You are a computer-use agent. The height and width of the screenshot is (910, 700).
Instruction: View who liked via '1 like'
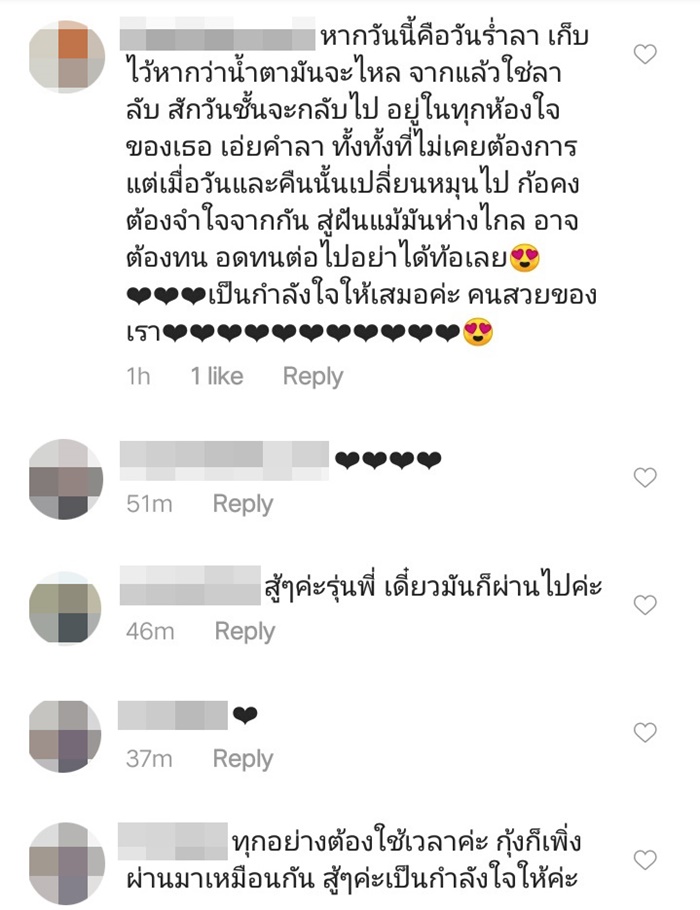[217, 377]
